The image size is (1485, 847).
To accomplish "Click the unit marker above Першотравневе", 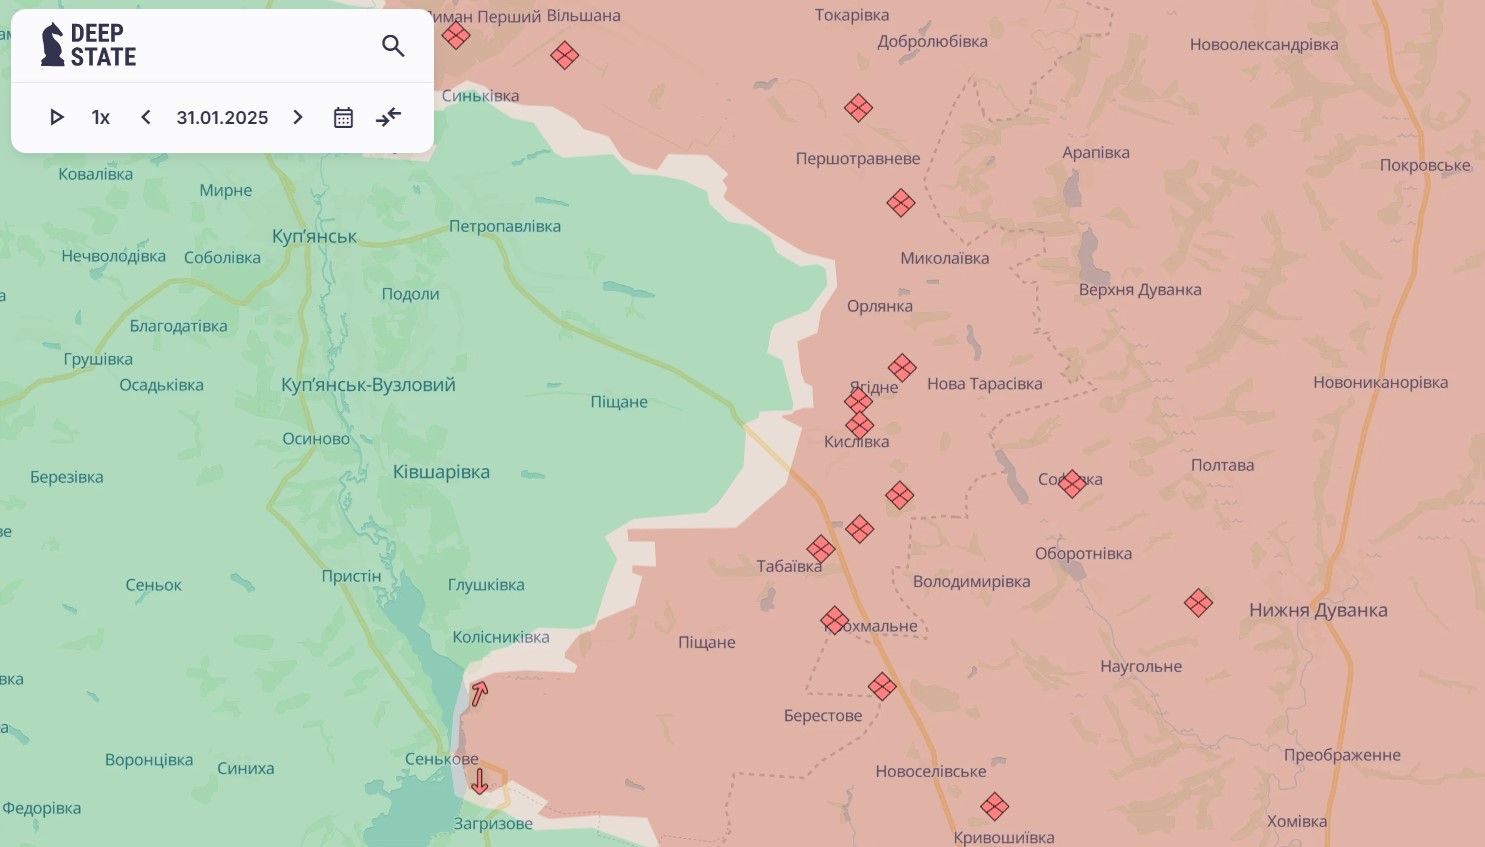I will click(858, 108).
